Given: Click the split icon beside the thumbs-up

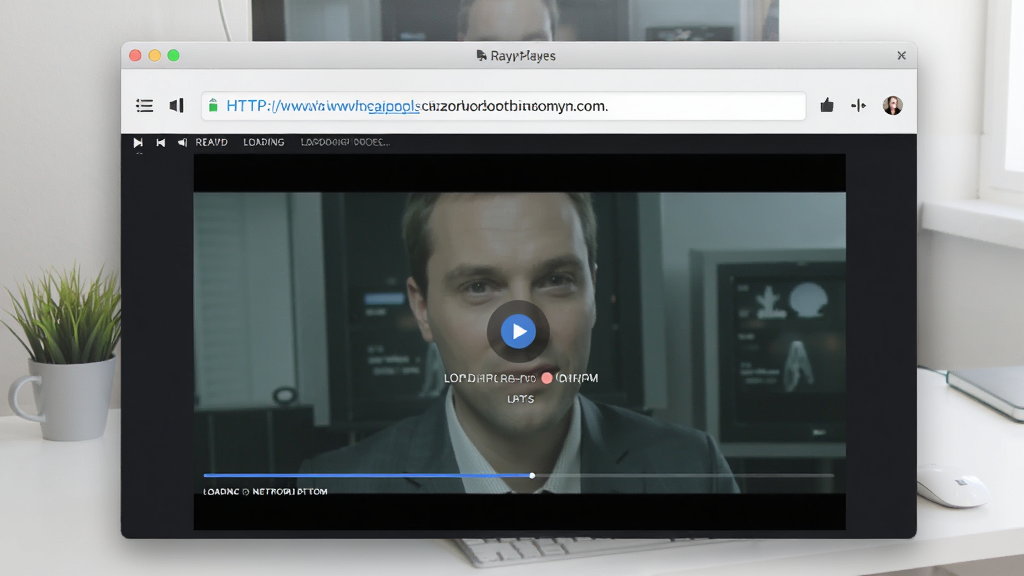Looking at the screenshot, I should coord(858,106).
